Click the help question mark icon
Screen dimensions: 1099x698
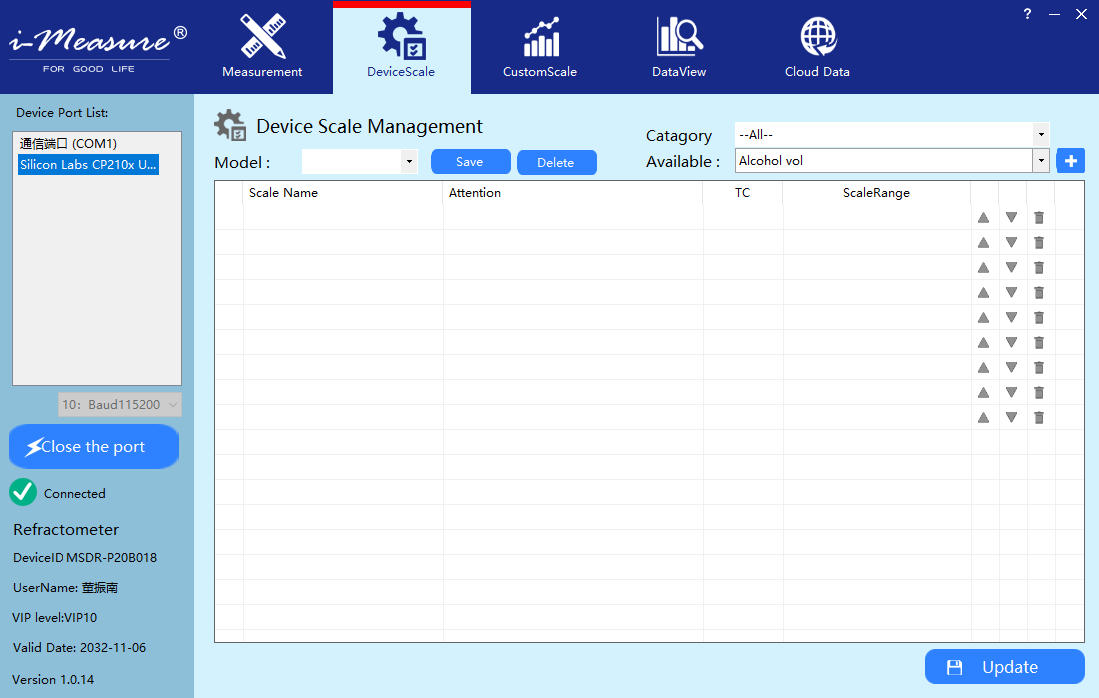click(x=1027, y=14)
